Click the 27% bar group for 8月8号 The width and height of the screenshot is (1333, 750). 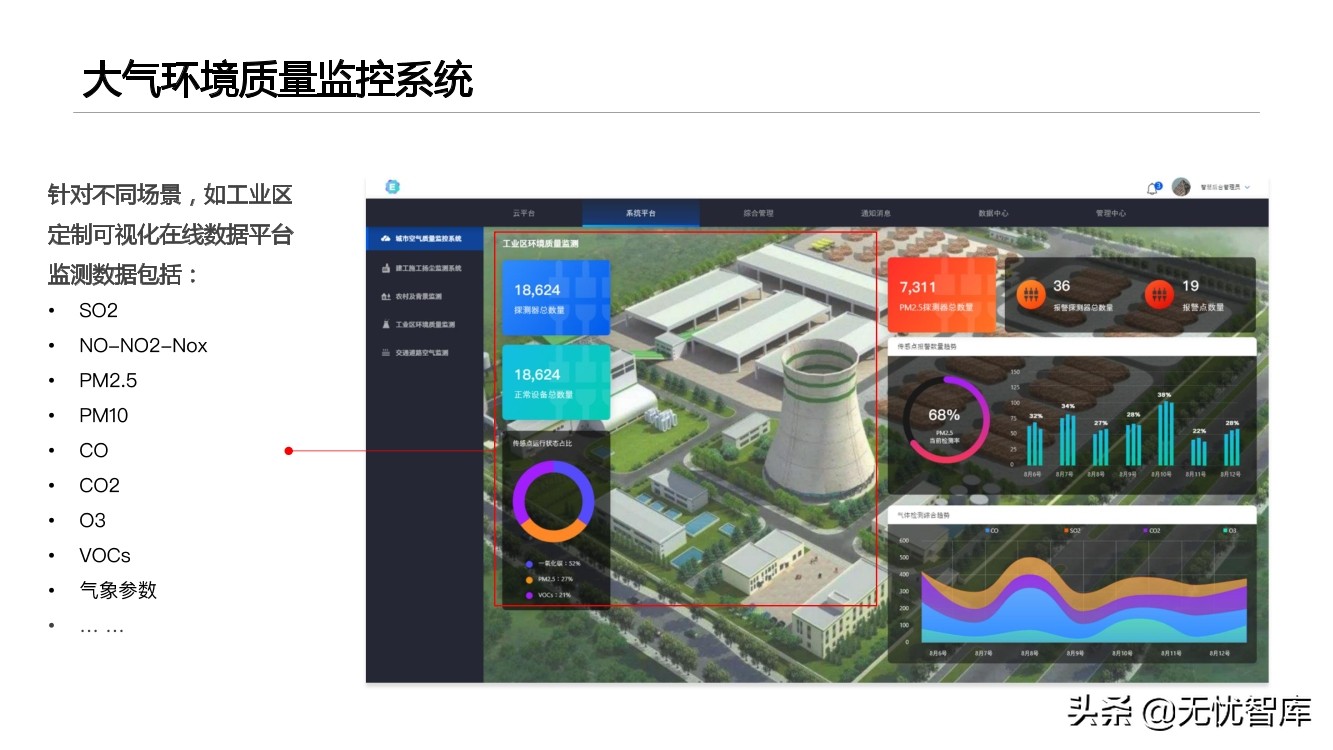[1100, 447]
